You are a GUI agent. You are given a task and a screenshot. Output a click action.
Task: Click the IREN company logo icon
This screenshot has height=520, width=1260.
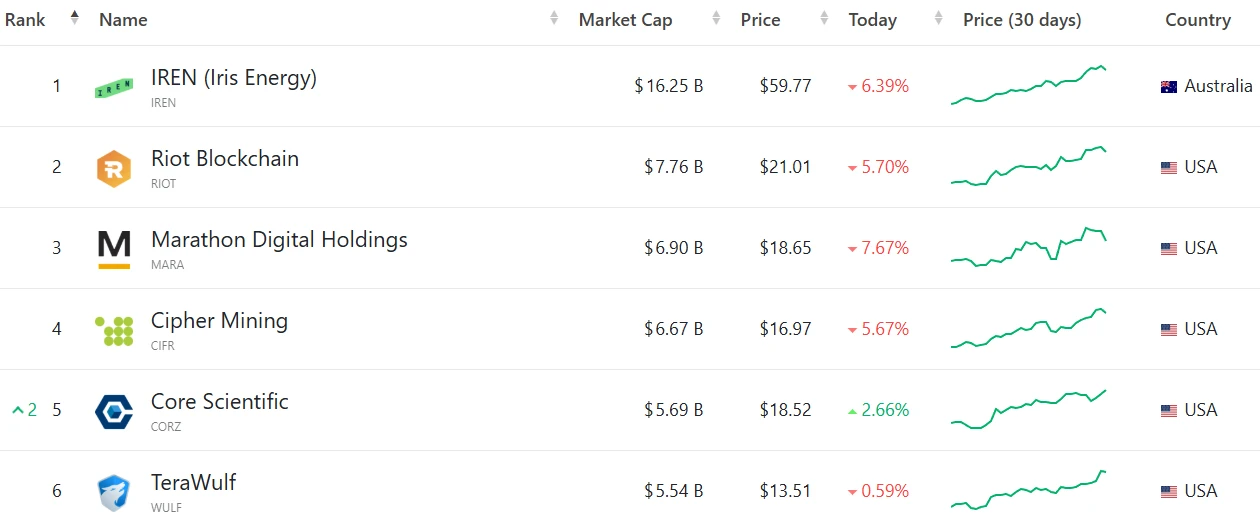114,88
